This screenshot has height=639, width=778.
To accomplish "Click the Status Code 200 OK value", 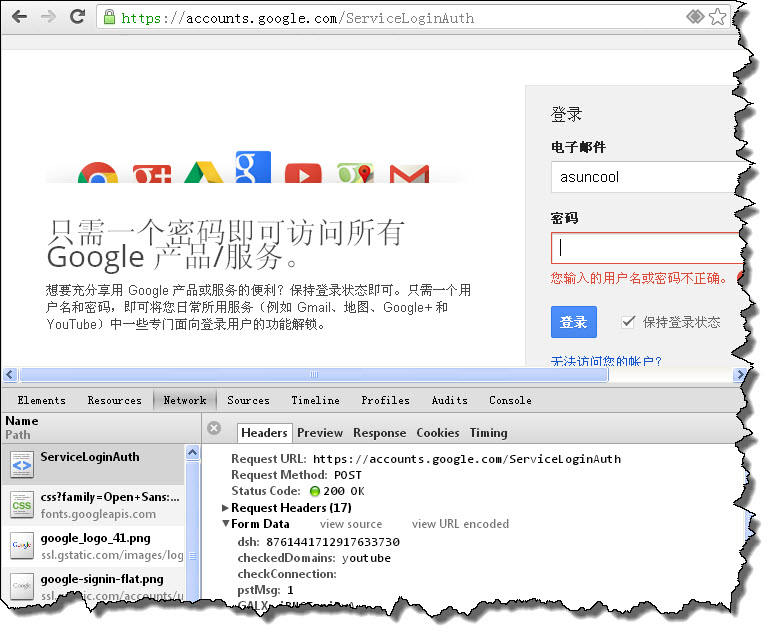I will (x=343, y=491).
